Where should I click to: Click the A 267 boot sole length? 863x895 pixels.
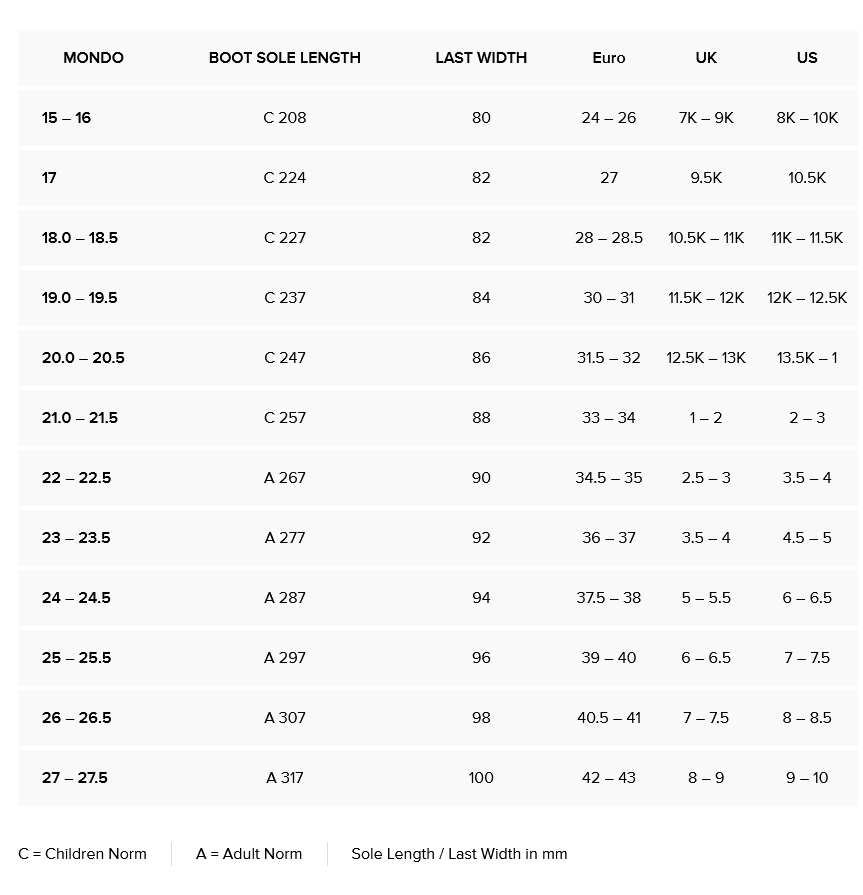285,478
